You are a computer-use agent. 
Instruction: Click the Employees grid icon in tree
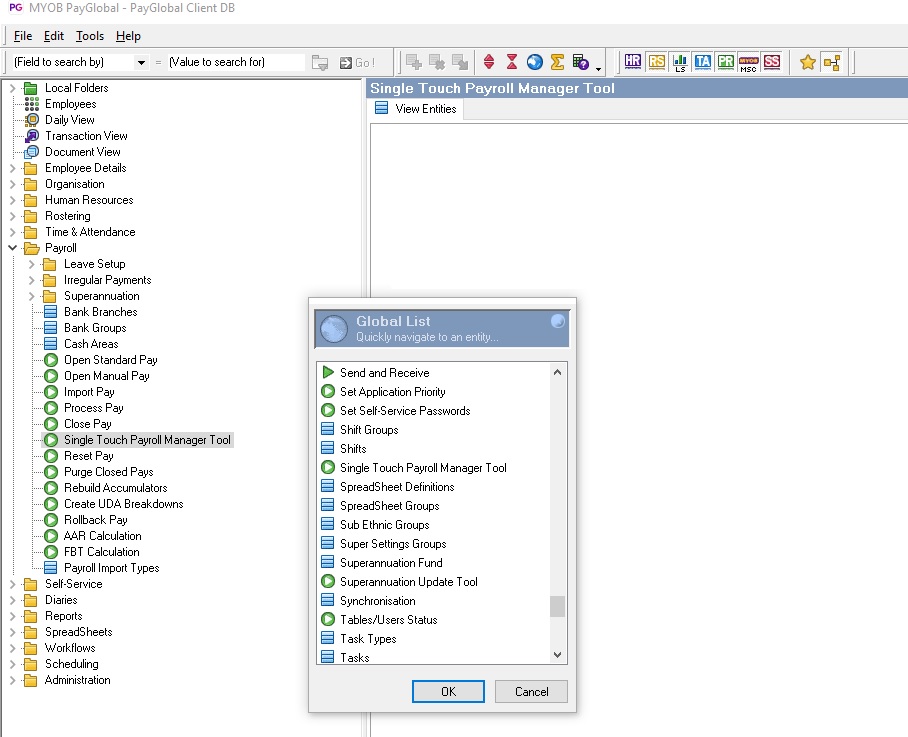[x=32, y=104]
